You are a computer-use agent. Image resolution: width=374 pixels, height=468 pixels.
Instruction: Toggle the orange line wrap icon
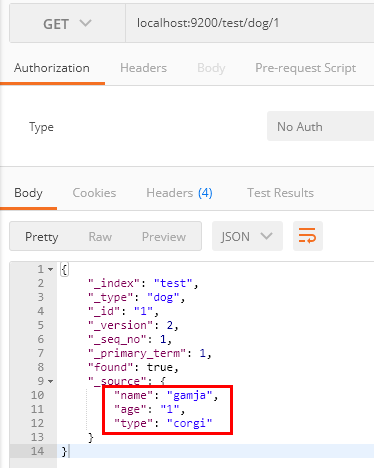click(x=308, y=236)
